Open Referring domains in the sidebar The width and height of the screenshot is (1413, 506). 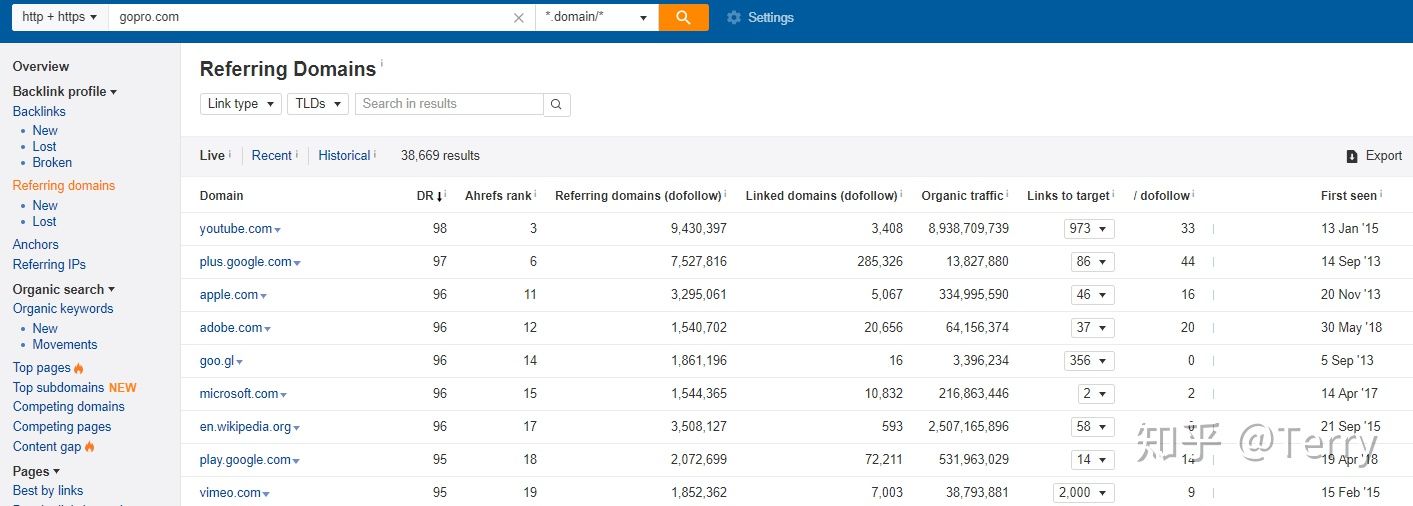(x=64, y=186)
